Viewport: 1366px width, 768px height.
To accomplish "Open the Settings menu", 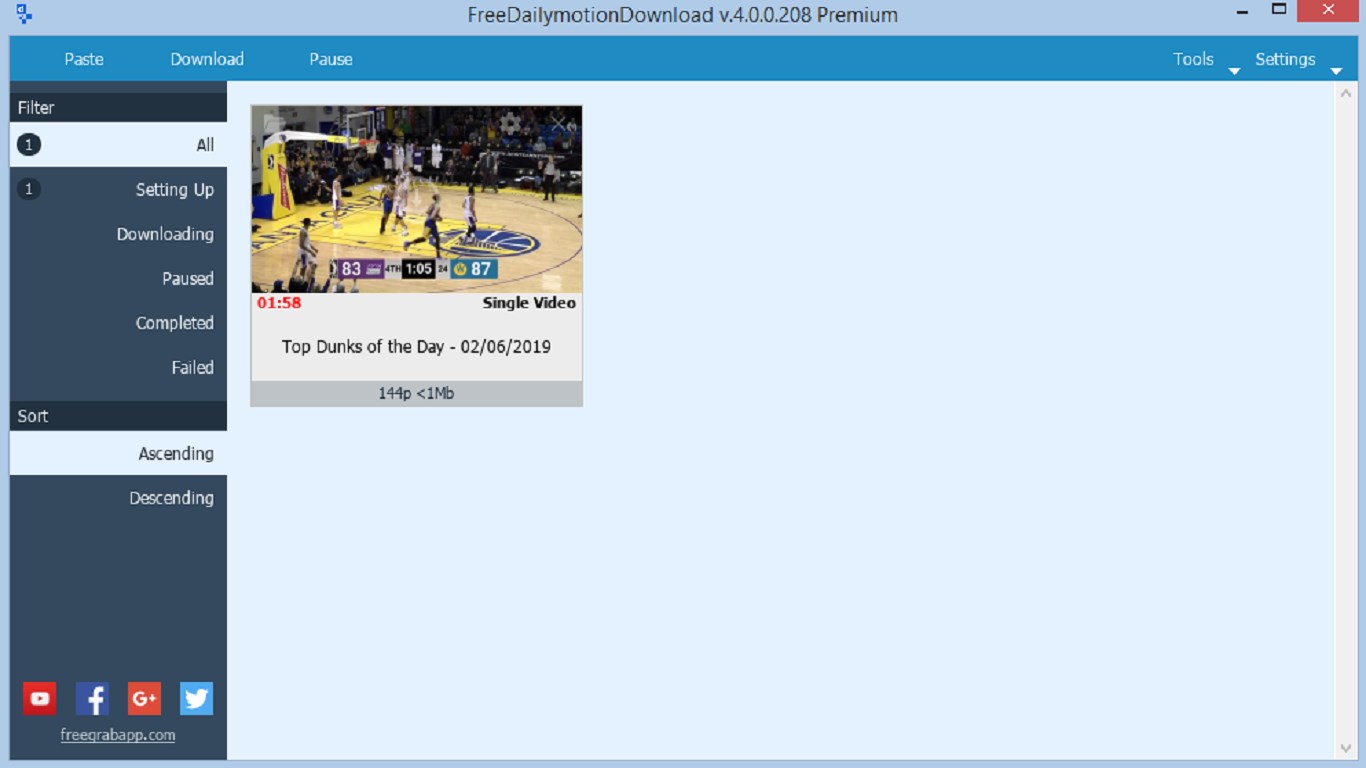I will tap(1285, 59).
